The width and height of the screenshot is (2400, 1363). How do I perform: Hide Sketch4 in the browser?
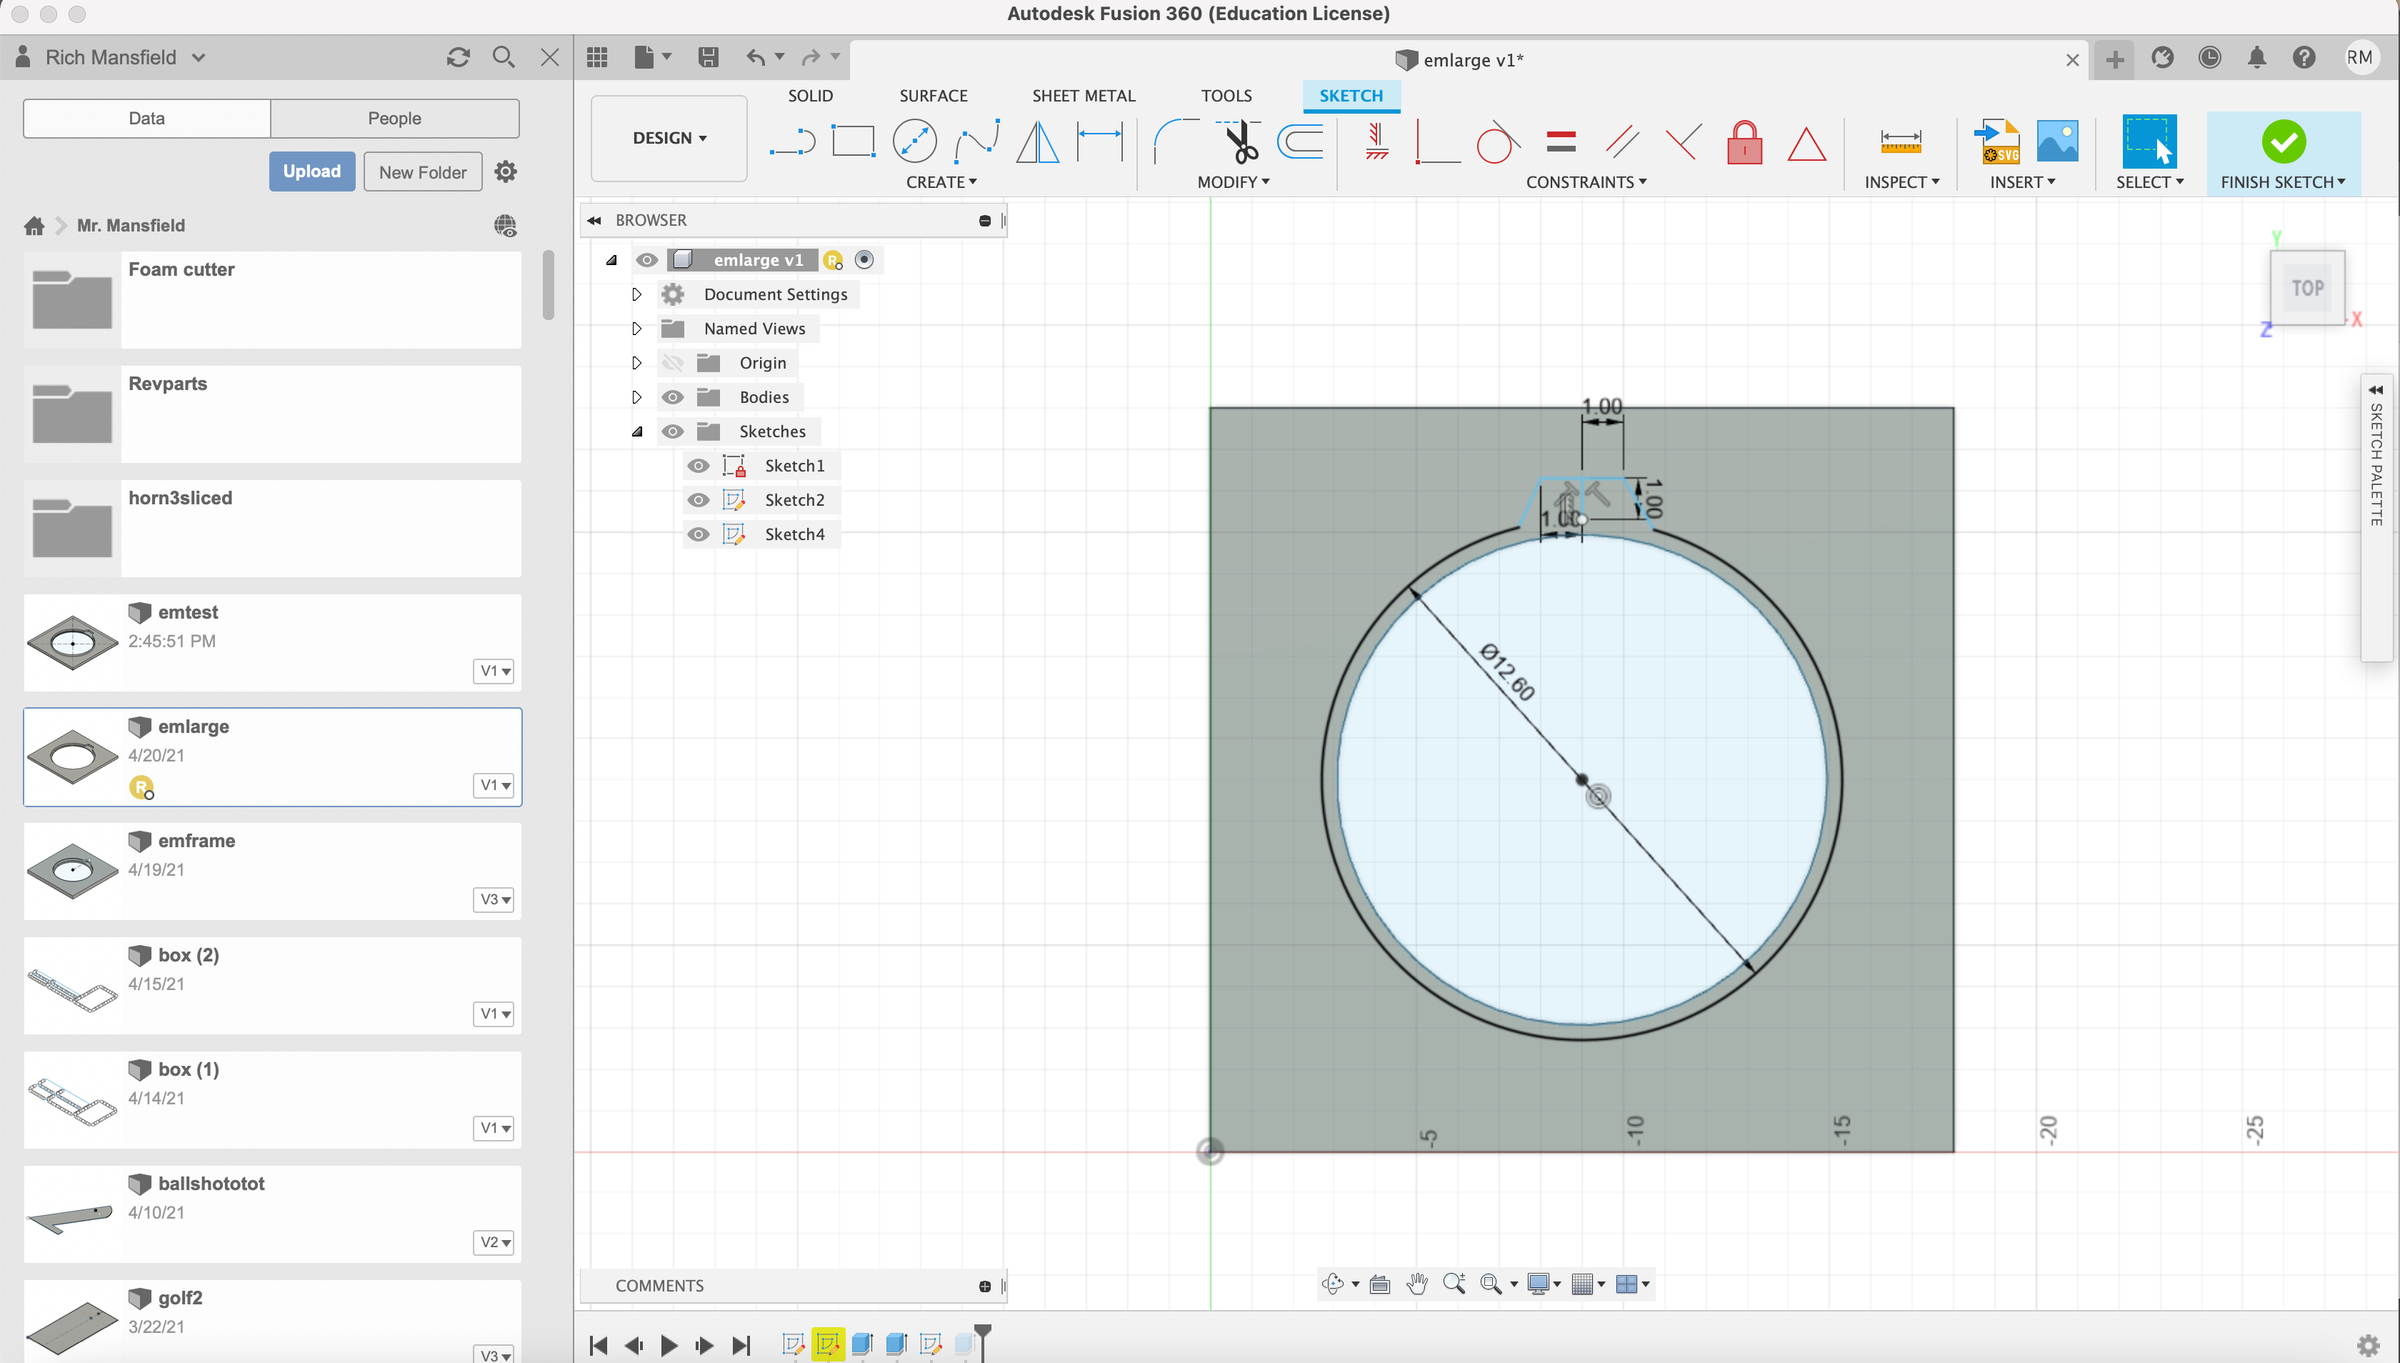click(698, 534)
